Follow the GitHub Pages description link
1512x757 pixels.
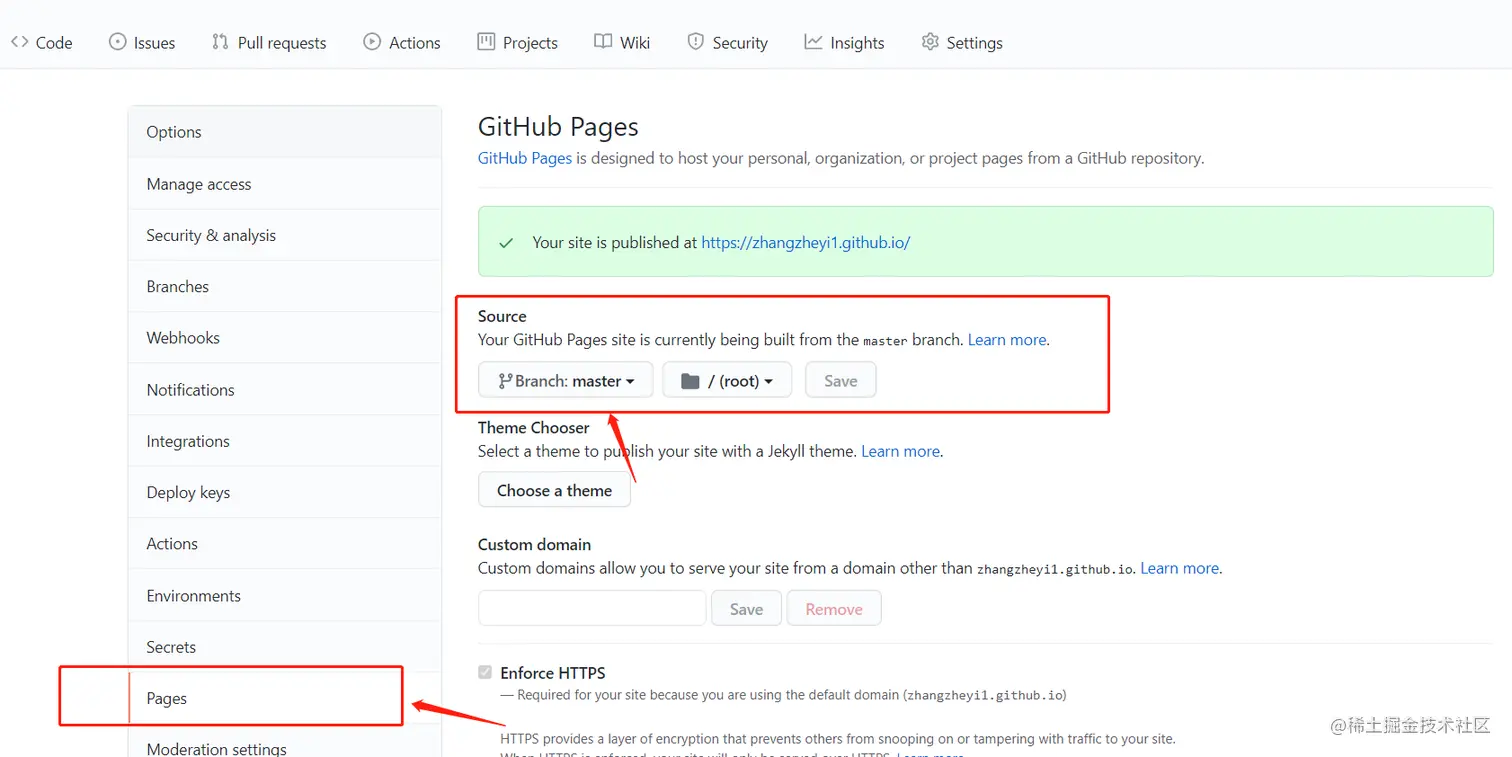(x=525, y=158)
